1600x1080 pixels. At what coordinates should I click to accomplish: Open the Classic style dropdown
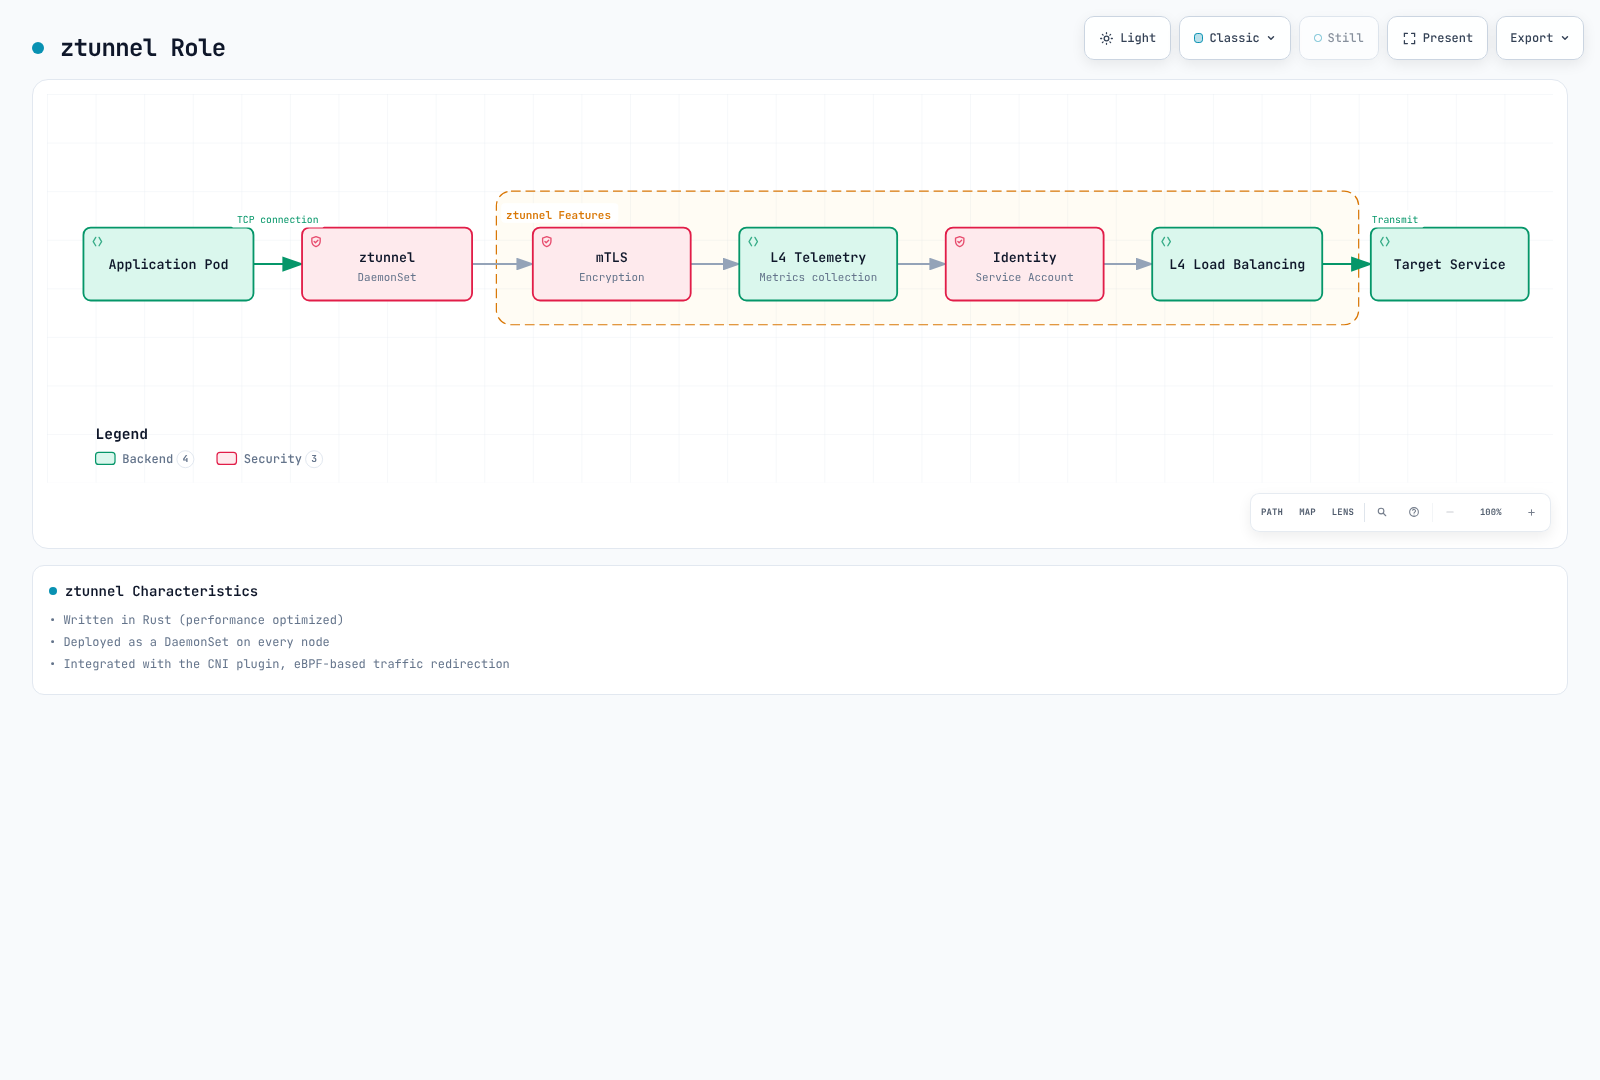point(1235,38)
